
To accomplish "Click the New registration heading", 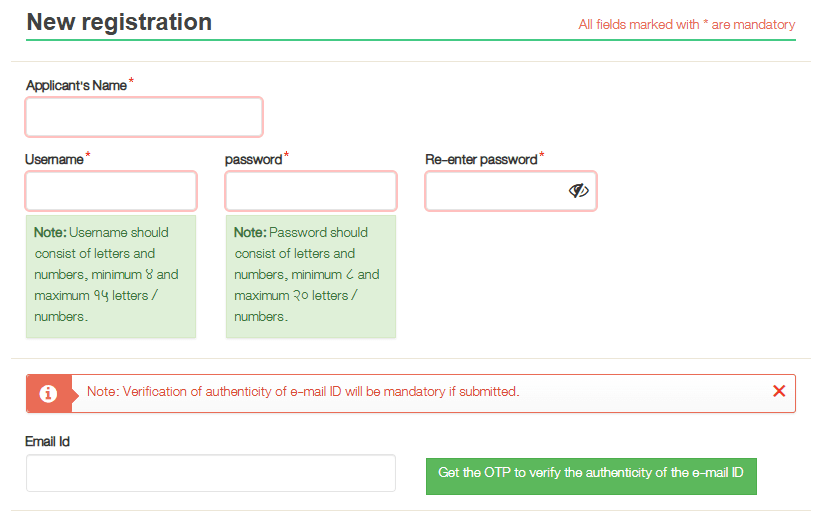I will click(x=119, y=22).
